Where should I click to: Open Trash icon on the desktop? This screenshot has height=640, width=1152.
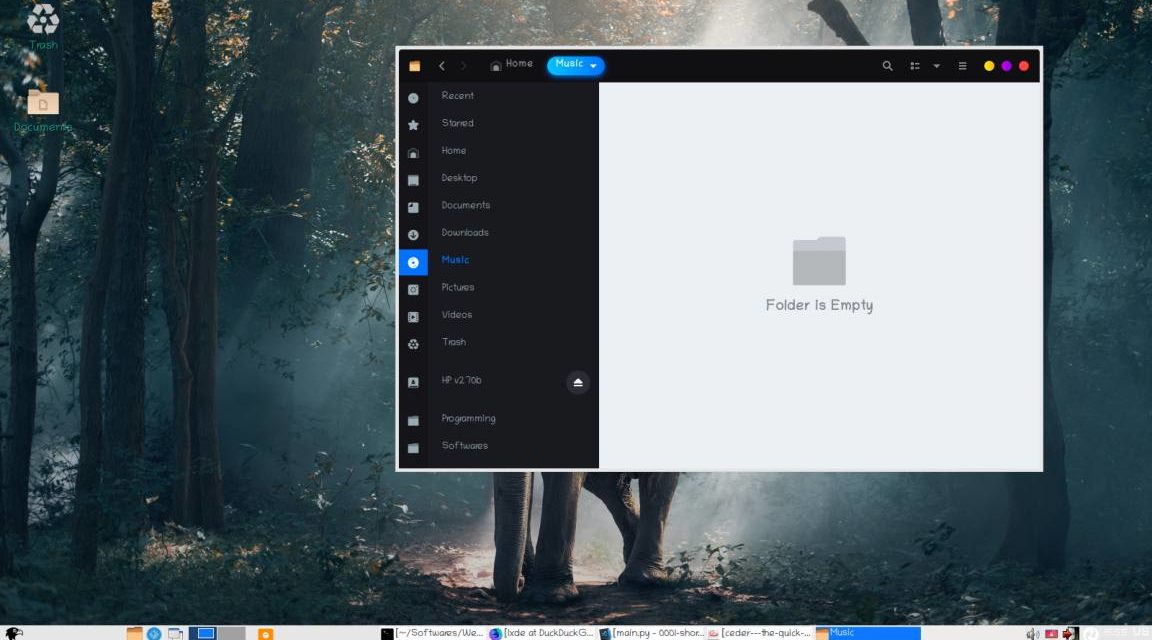[x=43, y=26]
